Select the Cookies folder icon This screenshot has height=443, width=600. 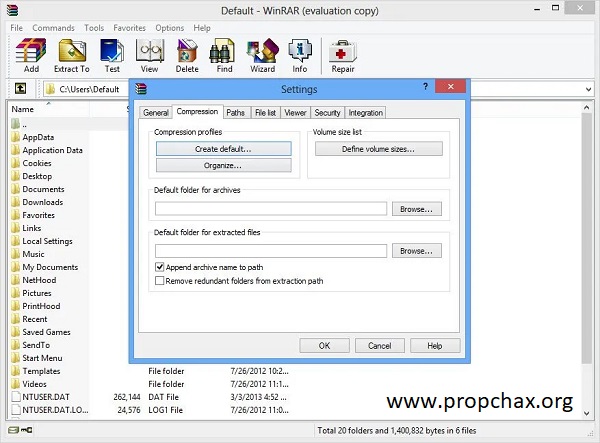pyautogui.click(x=16, y=163)
